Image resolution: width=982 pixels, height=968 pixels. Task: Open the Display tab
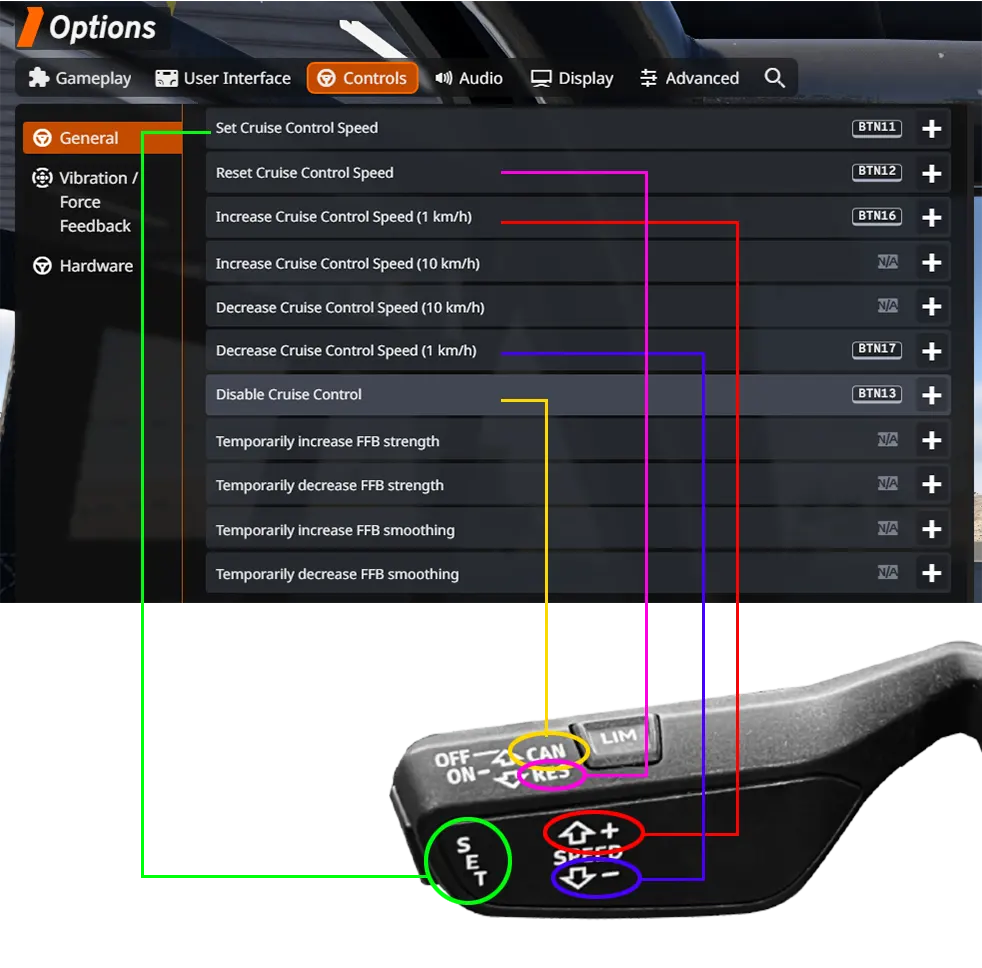click(x=572, y=78)
